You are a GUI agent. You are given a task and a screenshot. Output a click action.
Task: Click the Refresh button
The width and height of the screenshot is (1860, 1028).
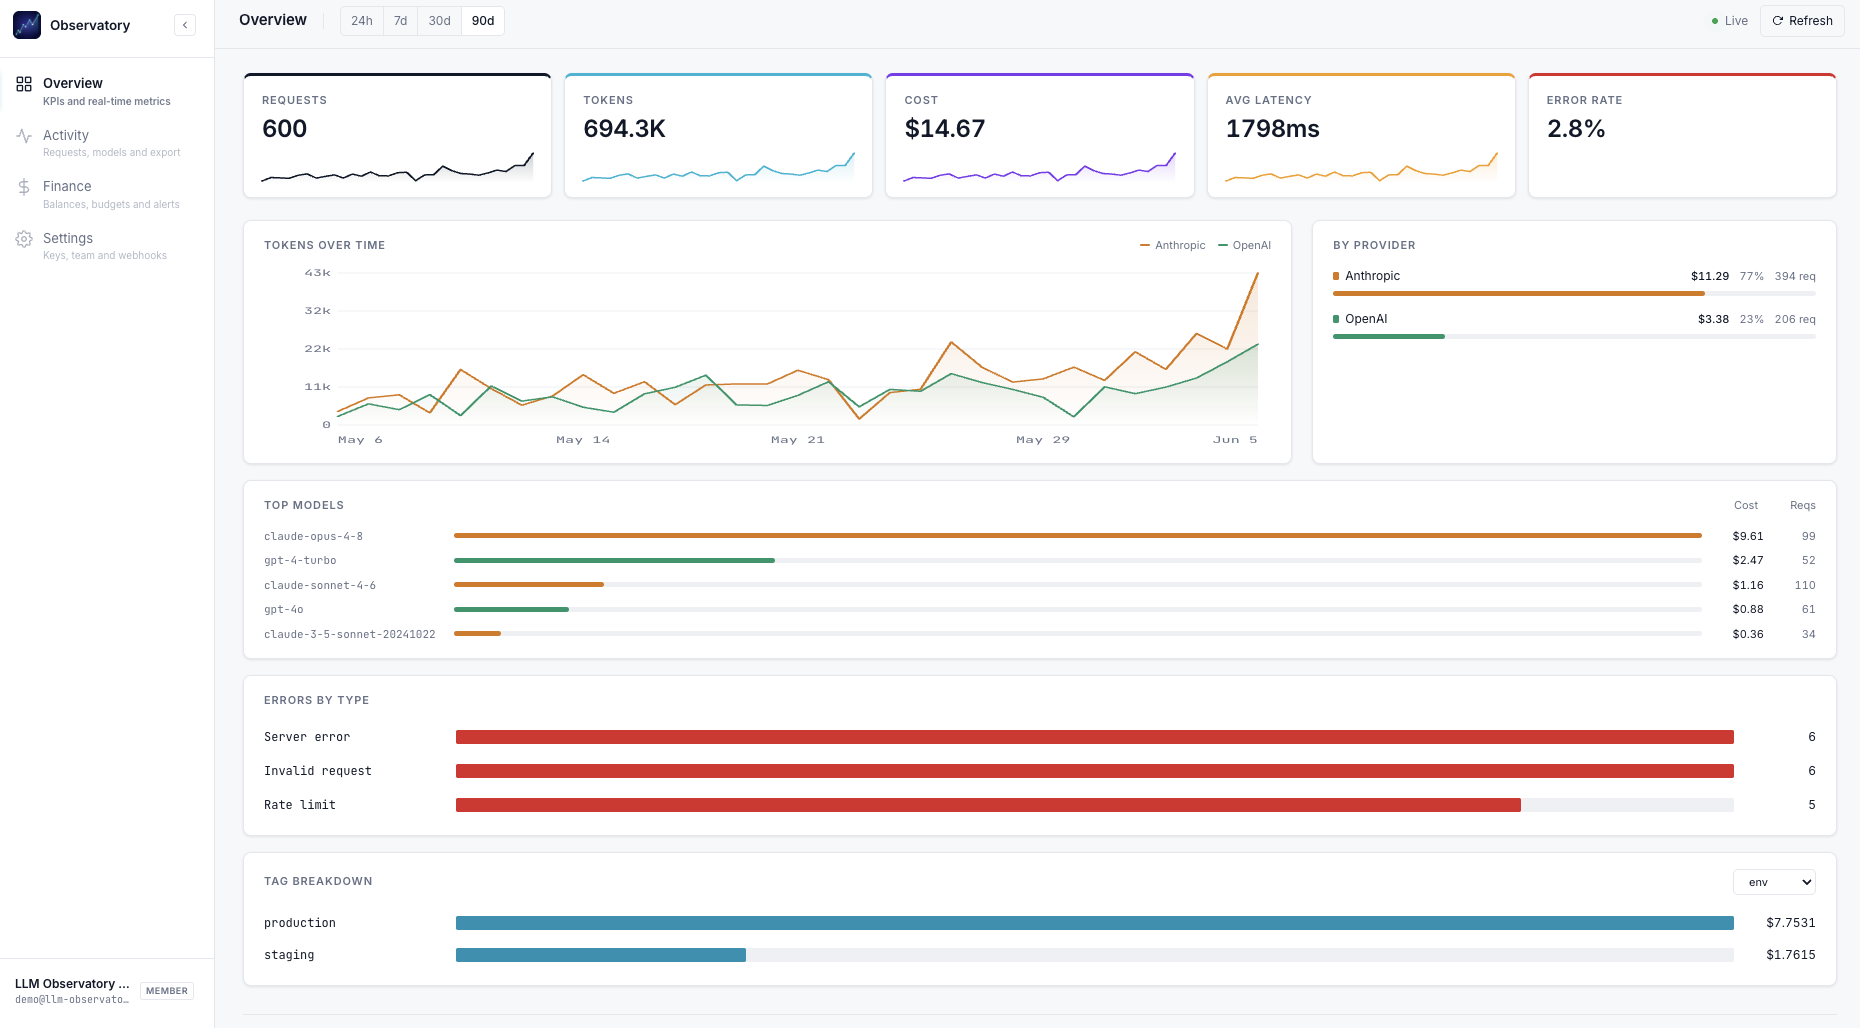(1802, 21)
